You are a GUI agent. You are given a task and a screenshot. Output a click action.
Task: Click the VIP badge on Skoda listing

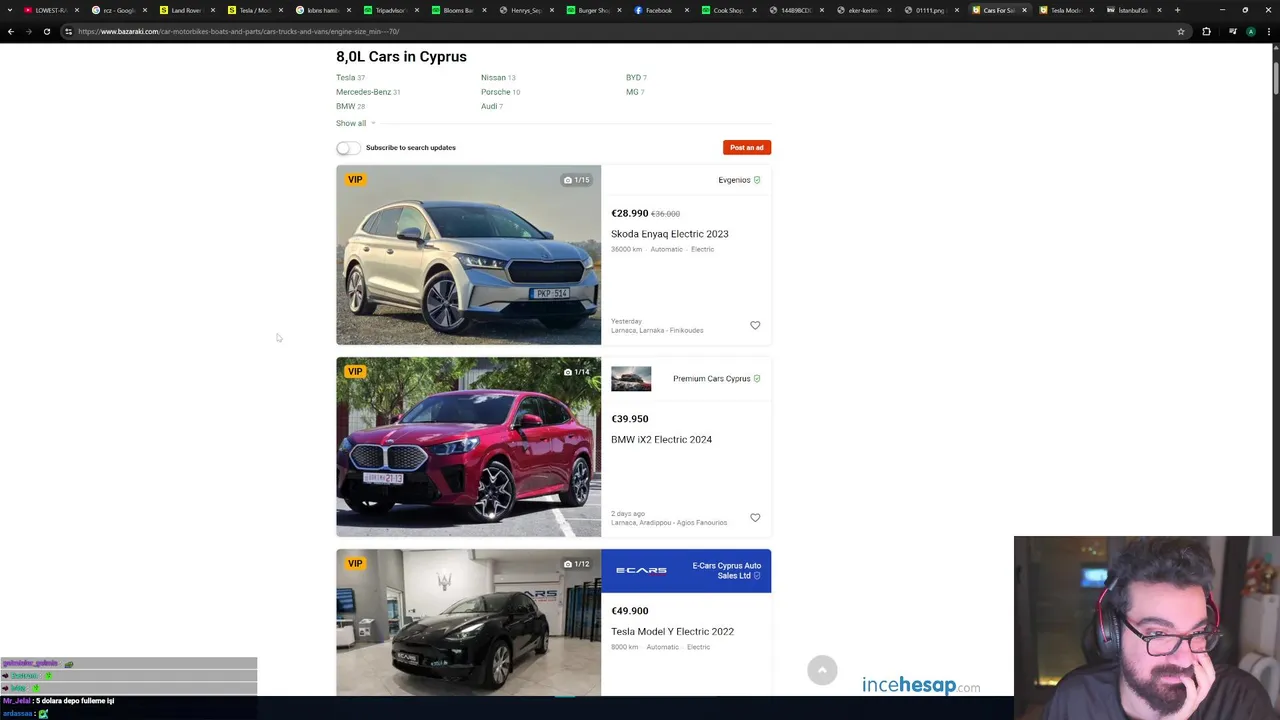355,180
